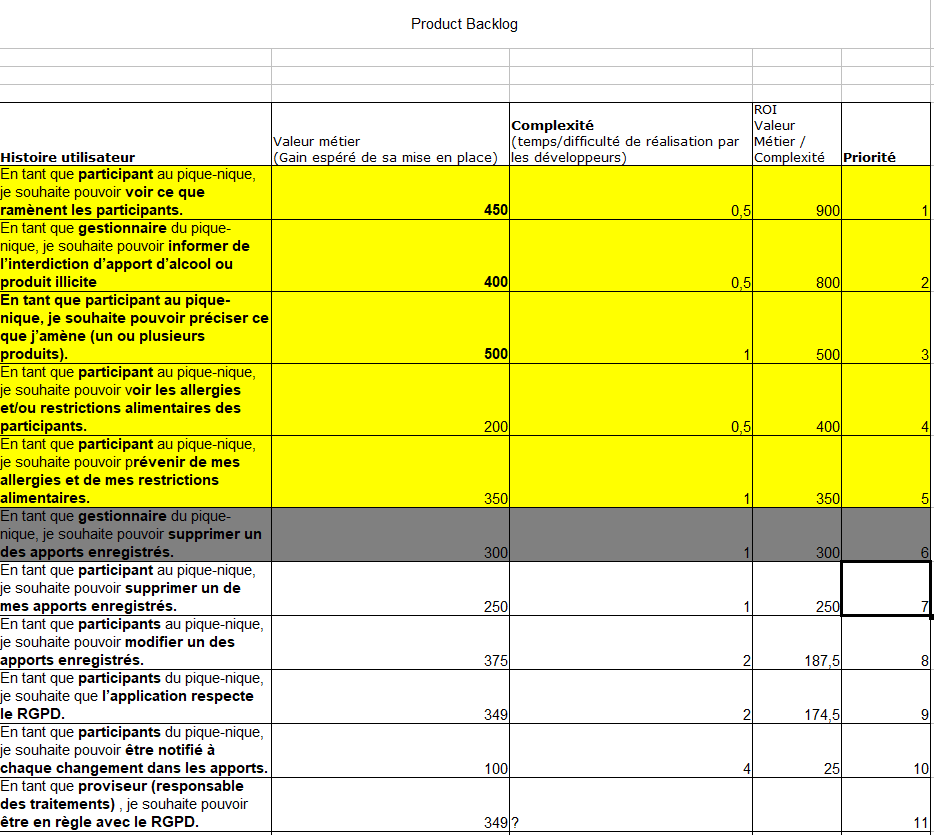Click the 'Priorité' header cell
Screen dimensions: 934x835
[886, 134]
